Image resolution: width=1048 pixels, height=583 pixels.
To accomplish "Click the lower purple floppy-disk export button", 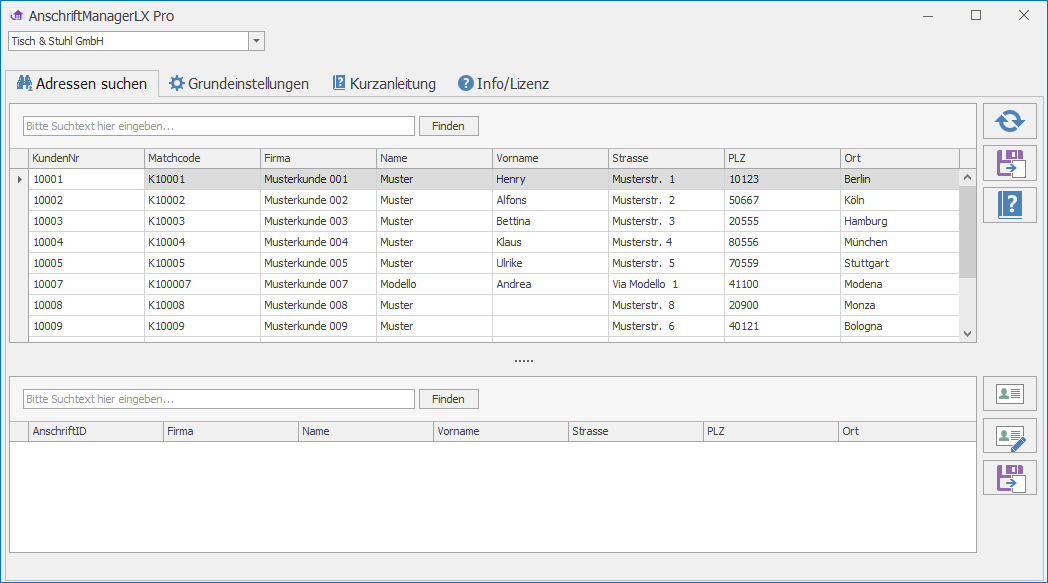I will 1009,478.
